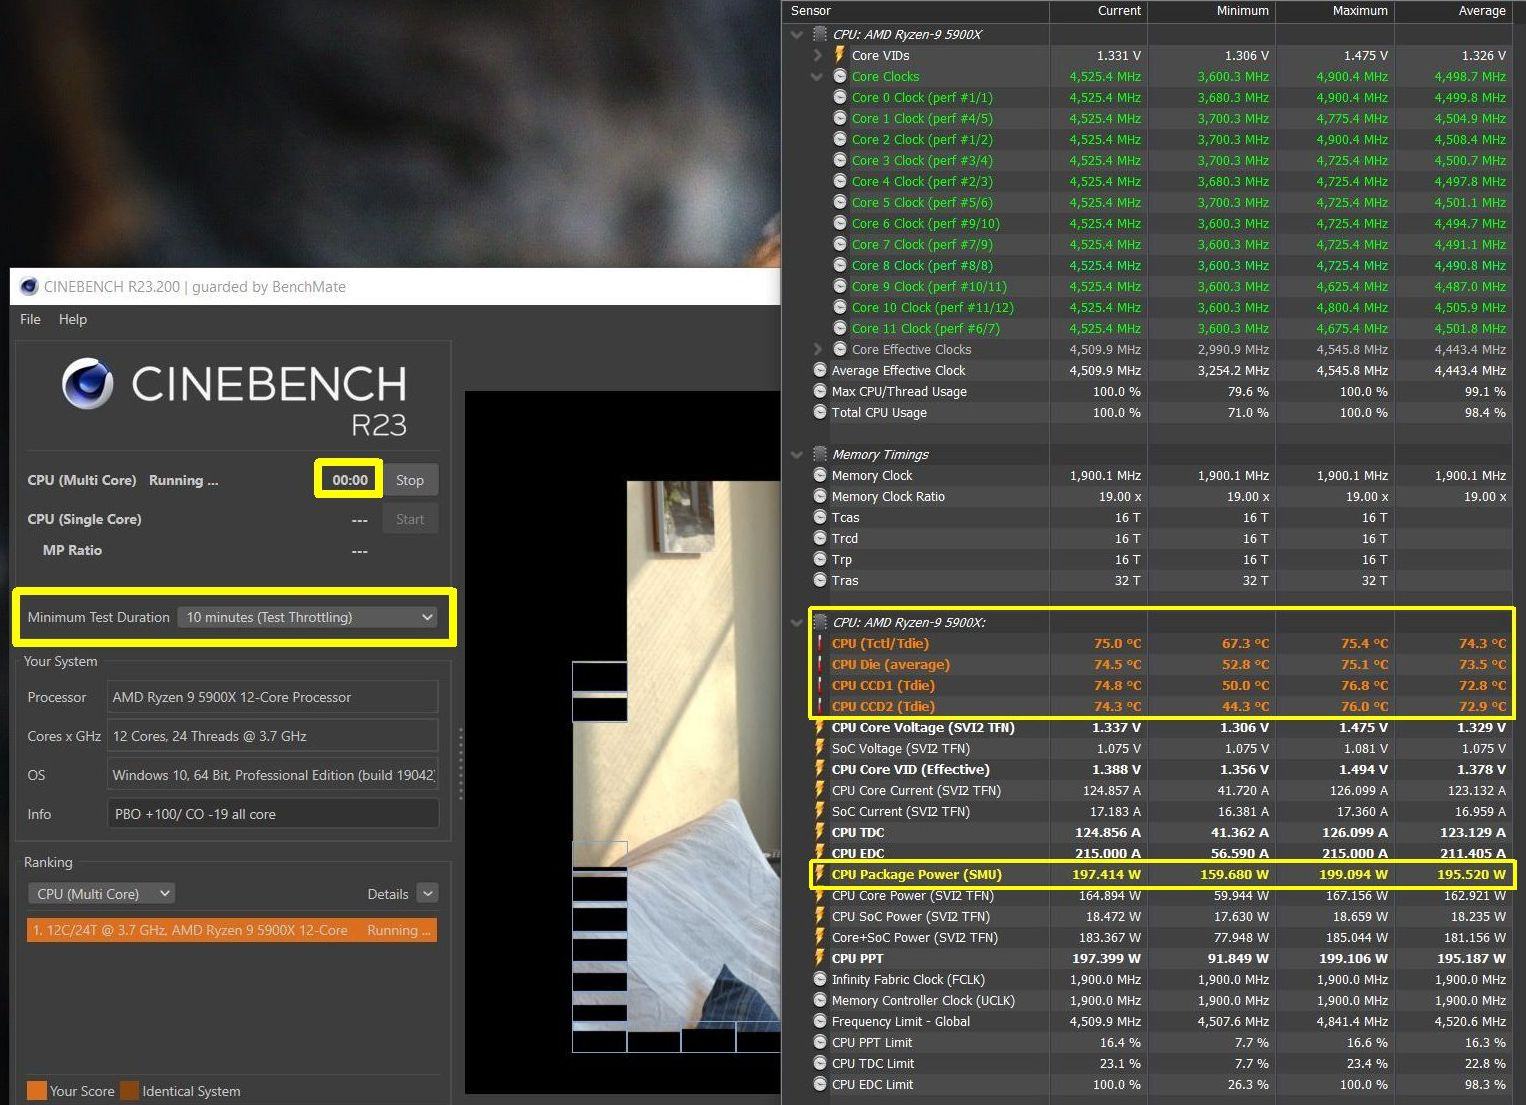The image size is (1526, 1105).
Task: Select the Memory Clock Ratio row
Action: coord(1161,496)
